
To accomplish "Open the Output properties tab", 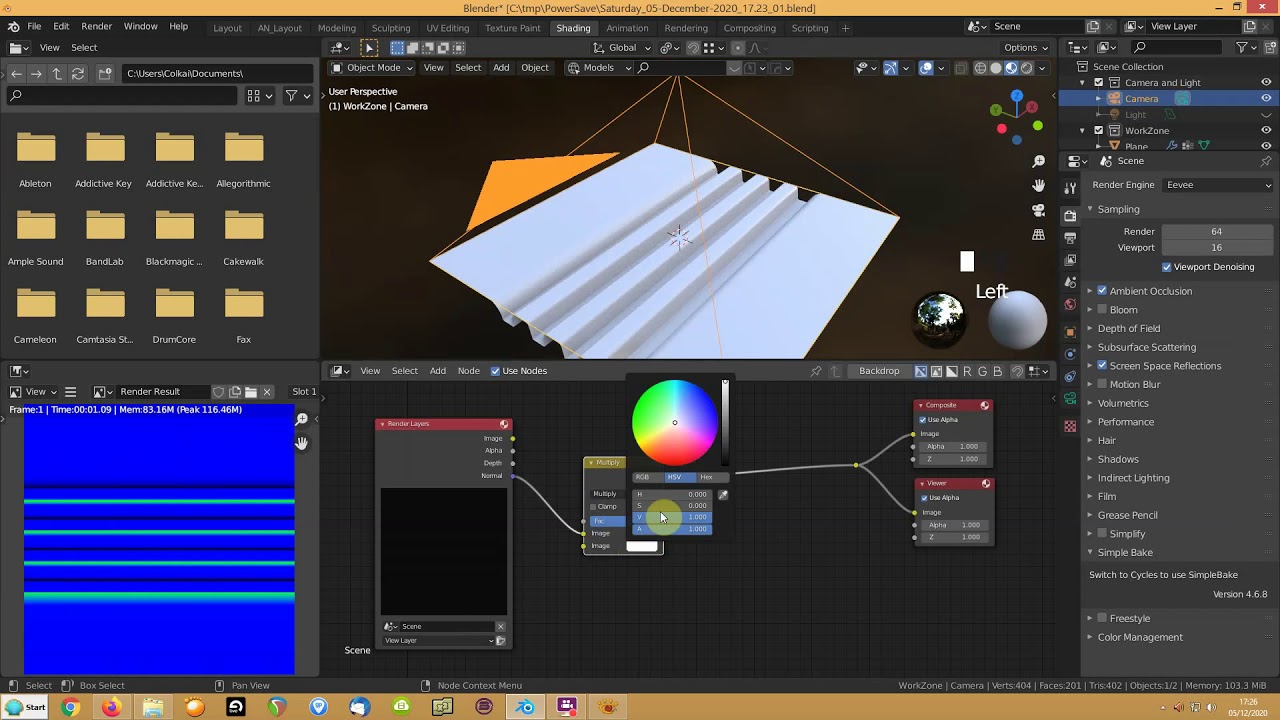I will [1070, 238].
